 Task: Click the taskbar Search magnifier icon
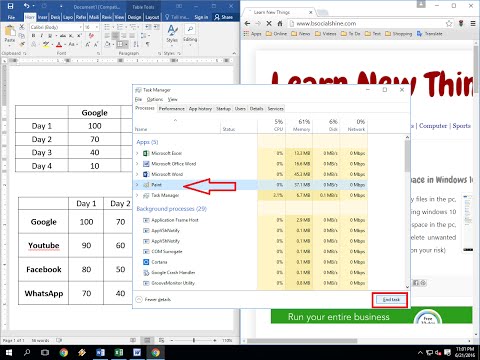point(27,352)
